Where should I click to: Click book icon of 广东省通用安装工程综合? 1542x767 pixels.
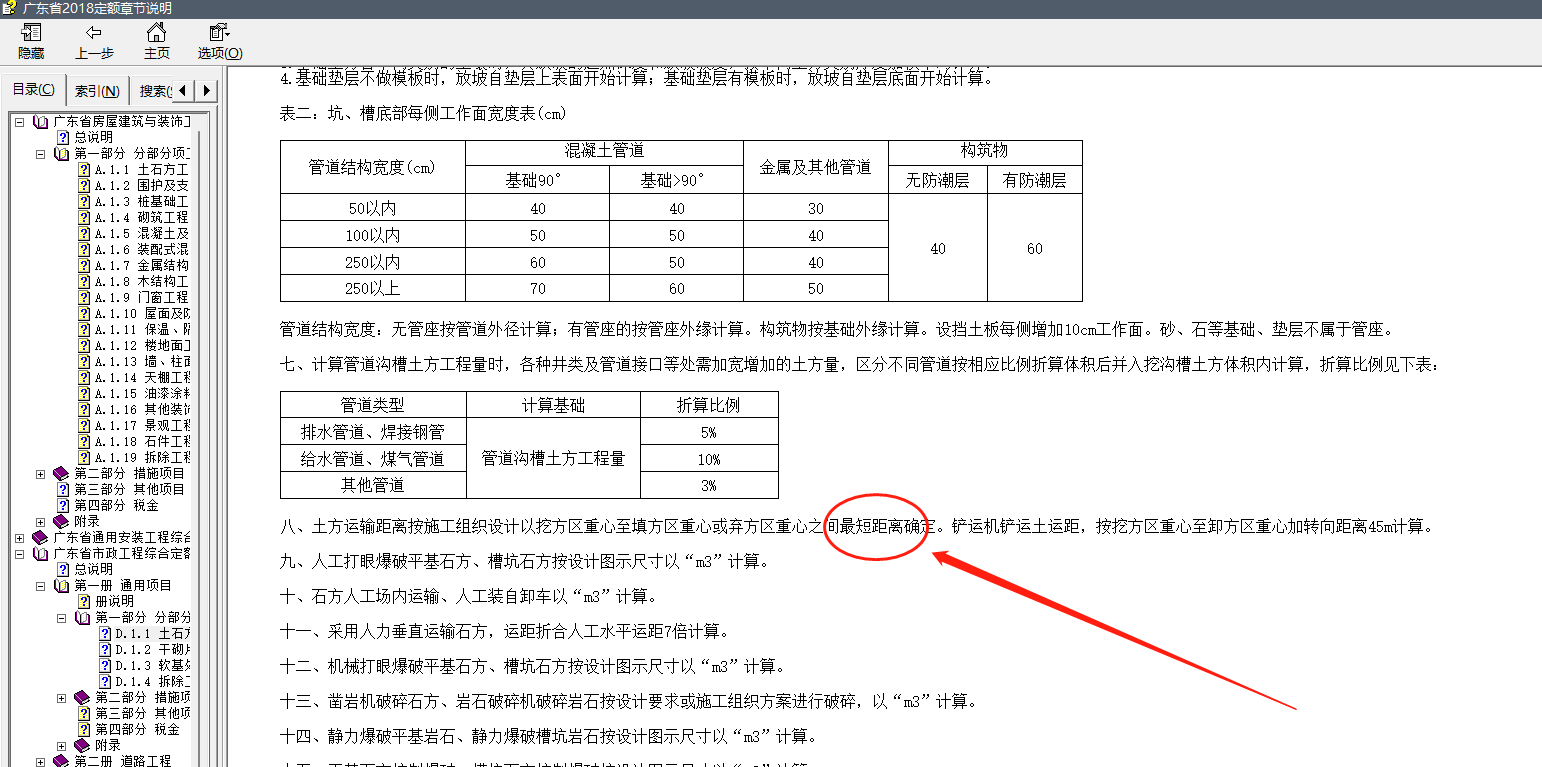tap(40, 537)
